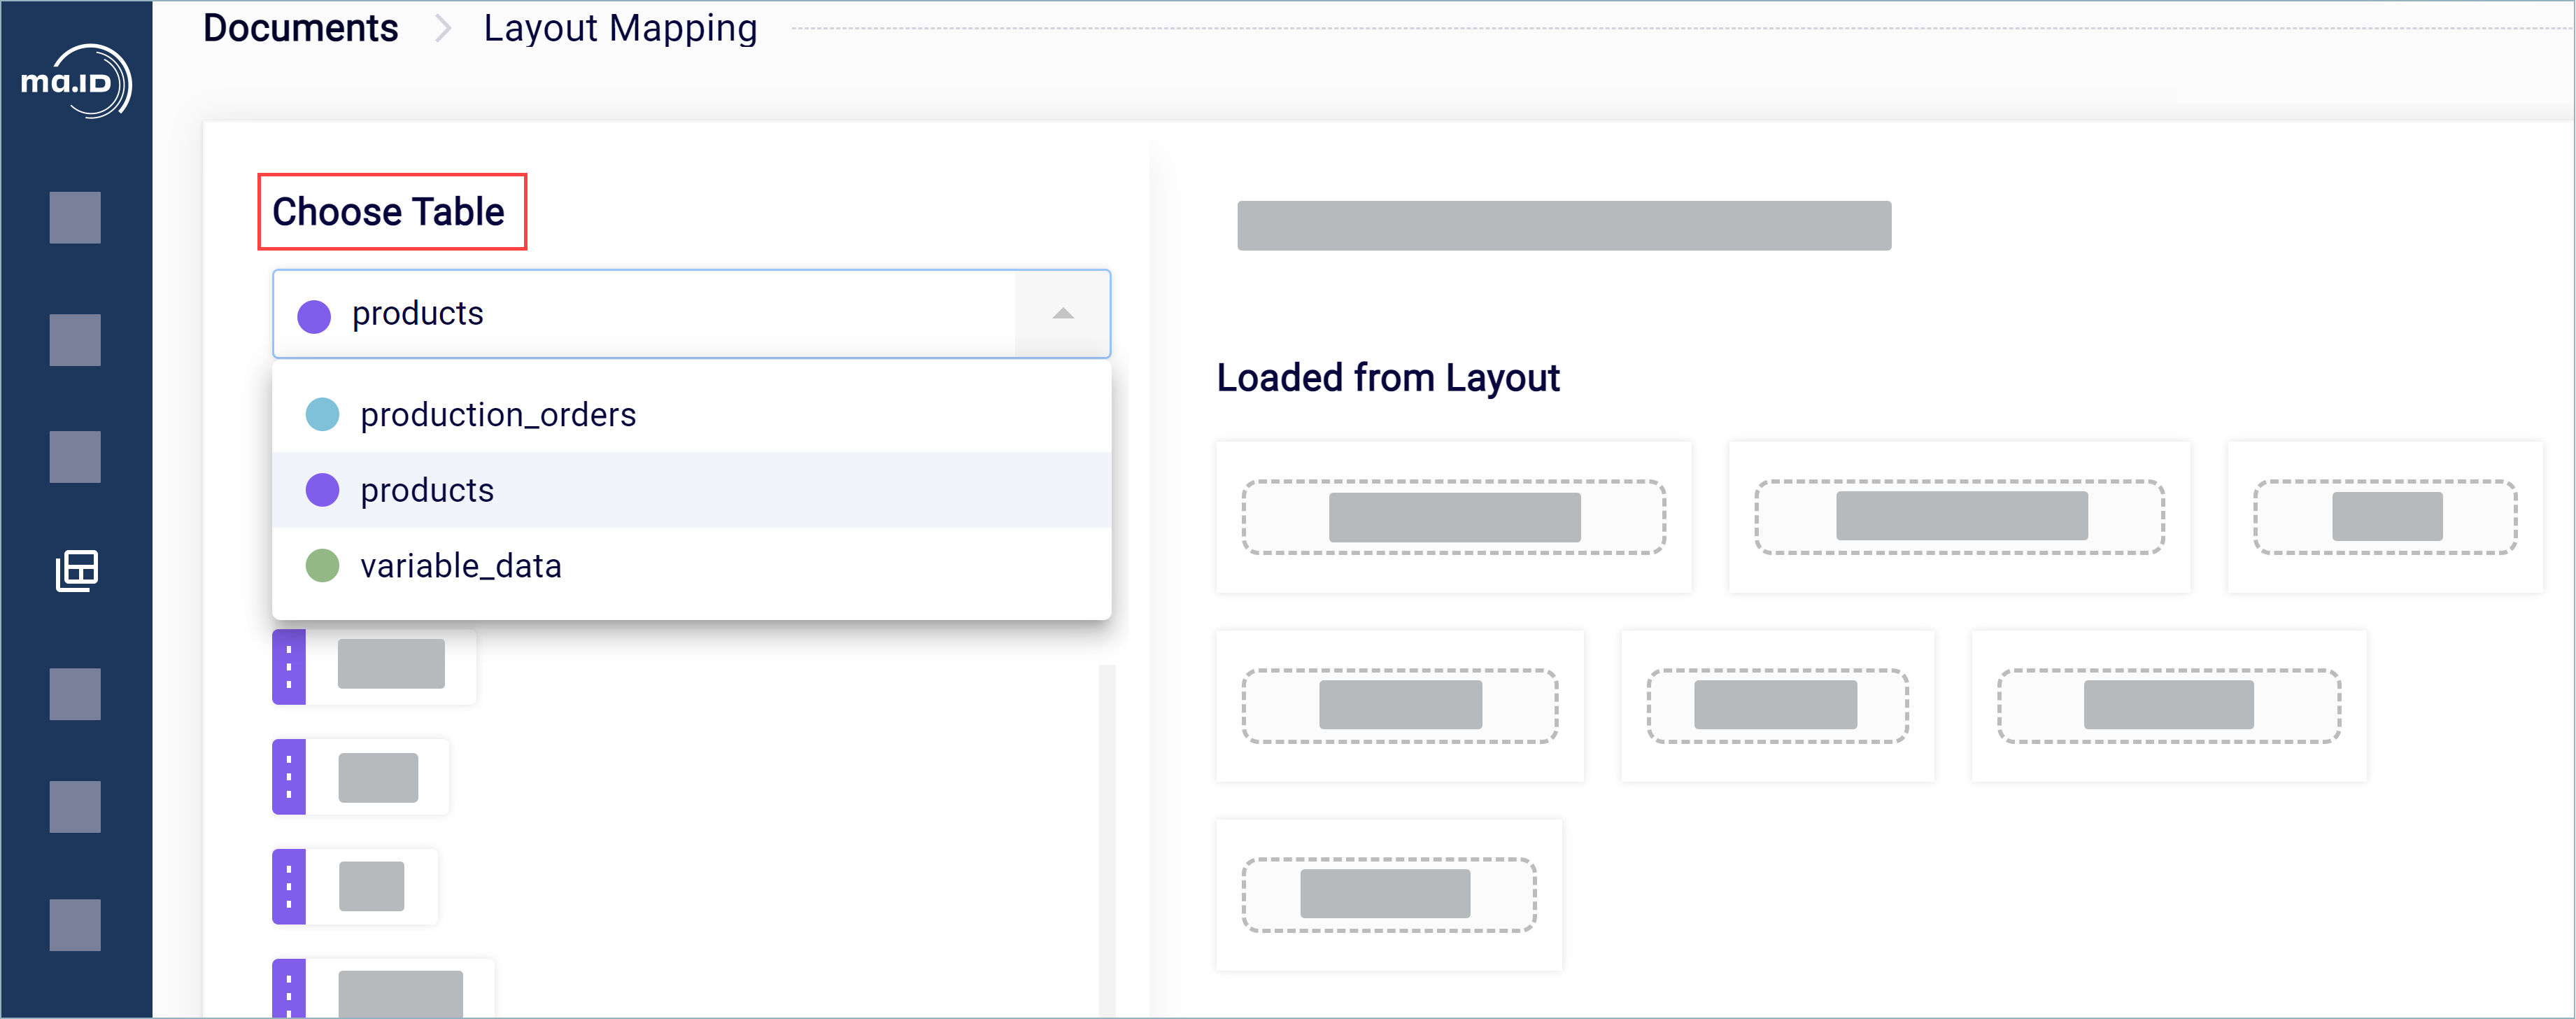Click the second-to-last sidebar icon

[x=76, y=807]
